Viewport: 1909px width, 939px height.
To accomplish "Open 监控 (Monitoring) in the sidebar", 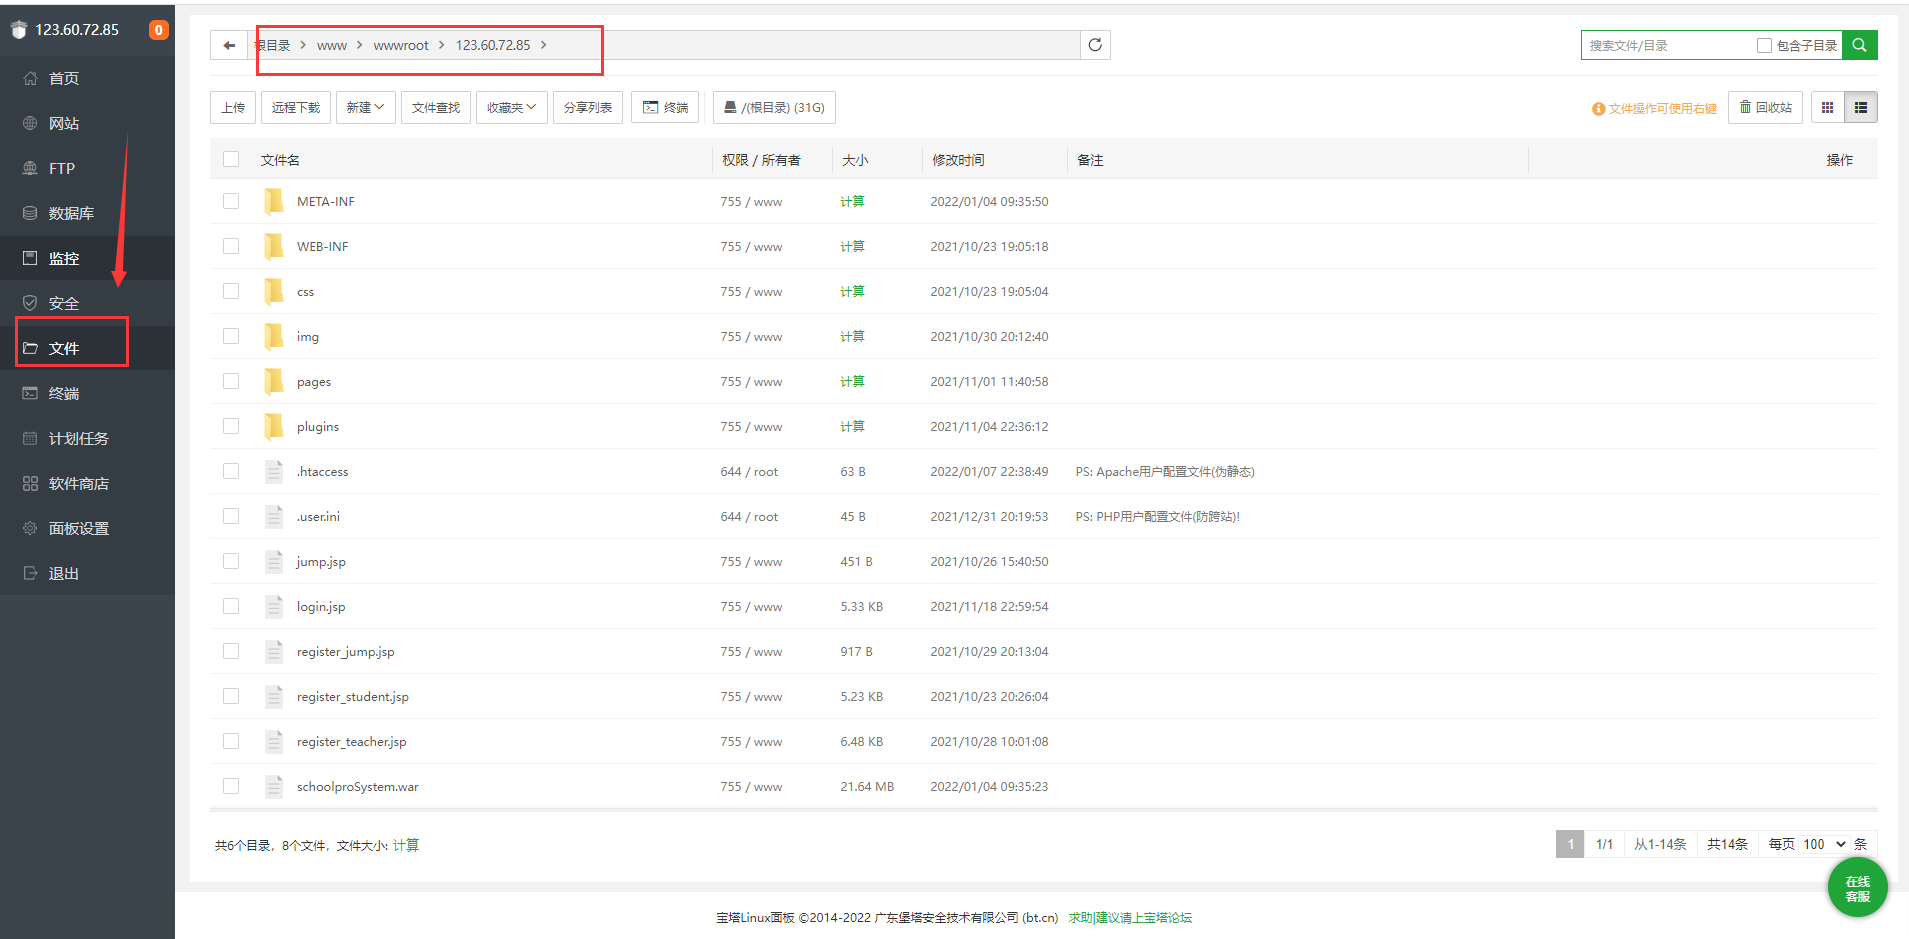I will pyautogui.click(x=87, y=258).
